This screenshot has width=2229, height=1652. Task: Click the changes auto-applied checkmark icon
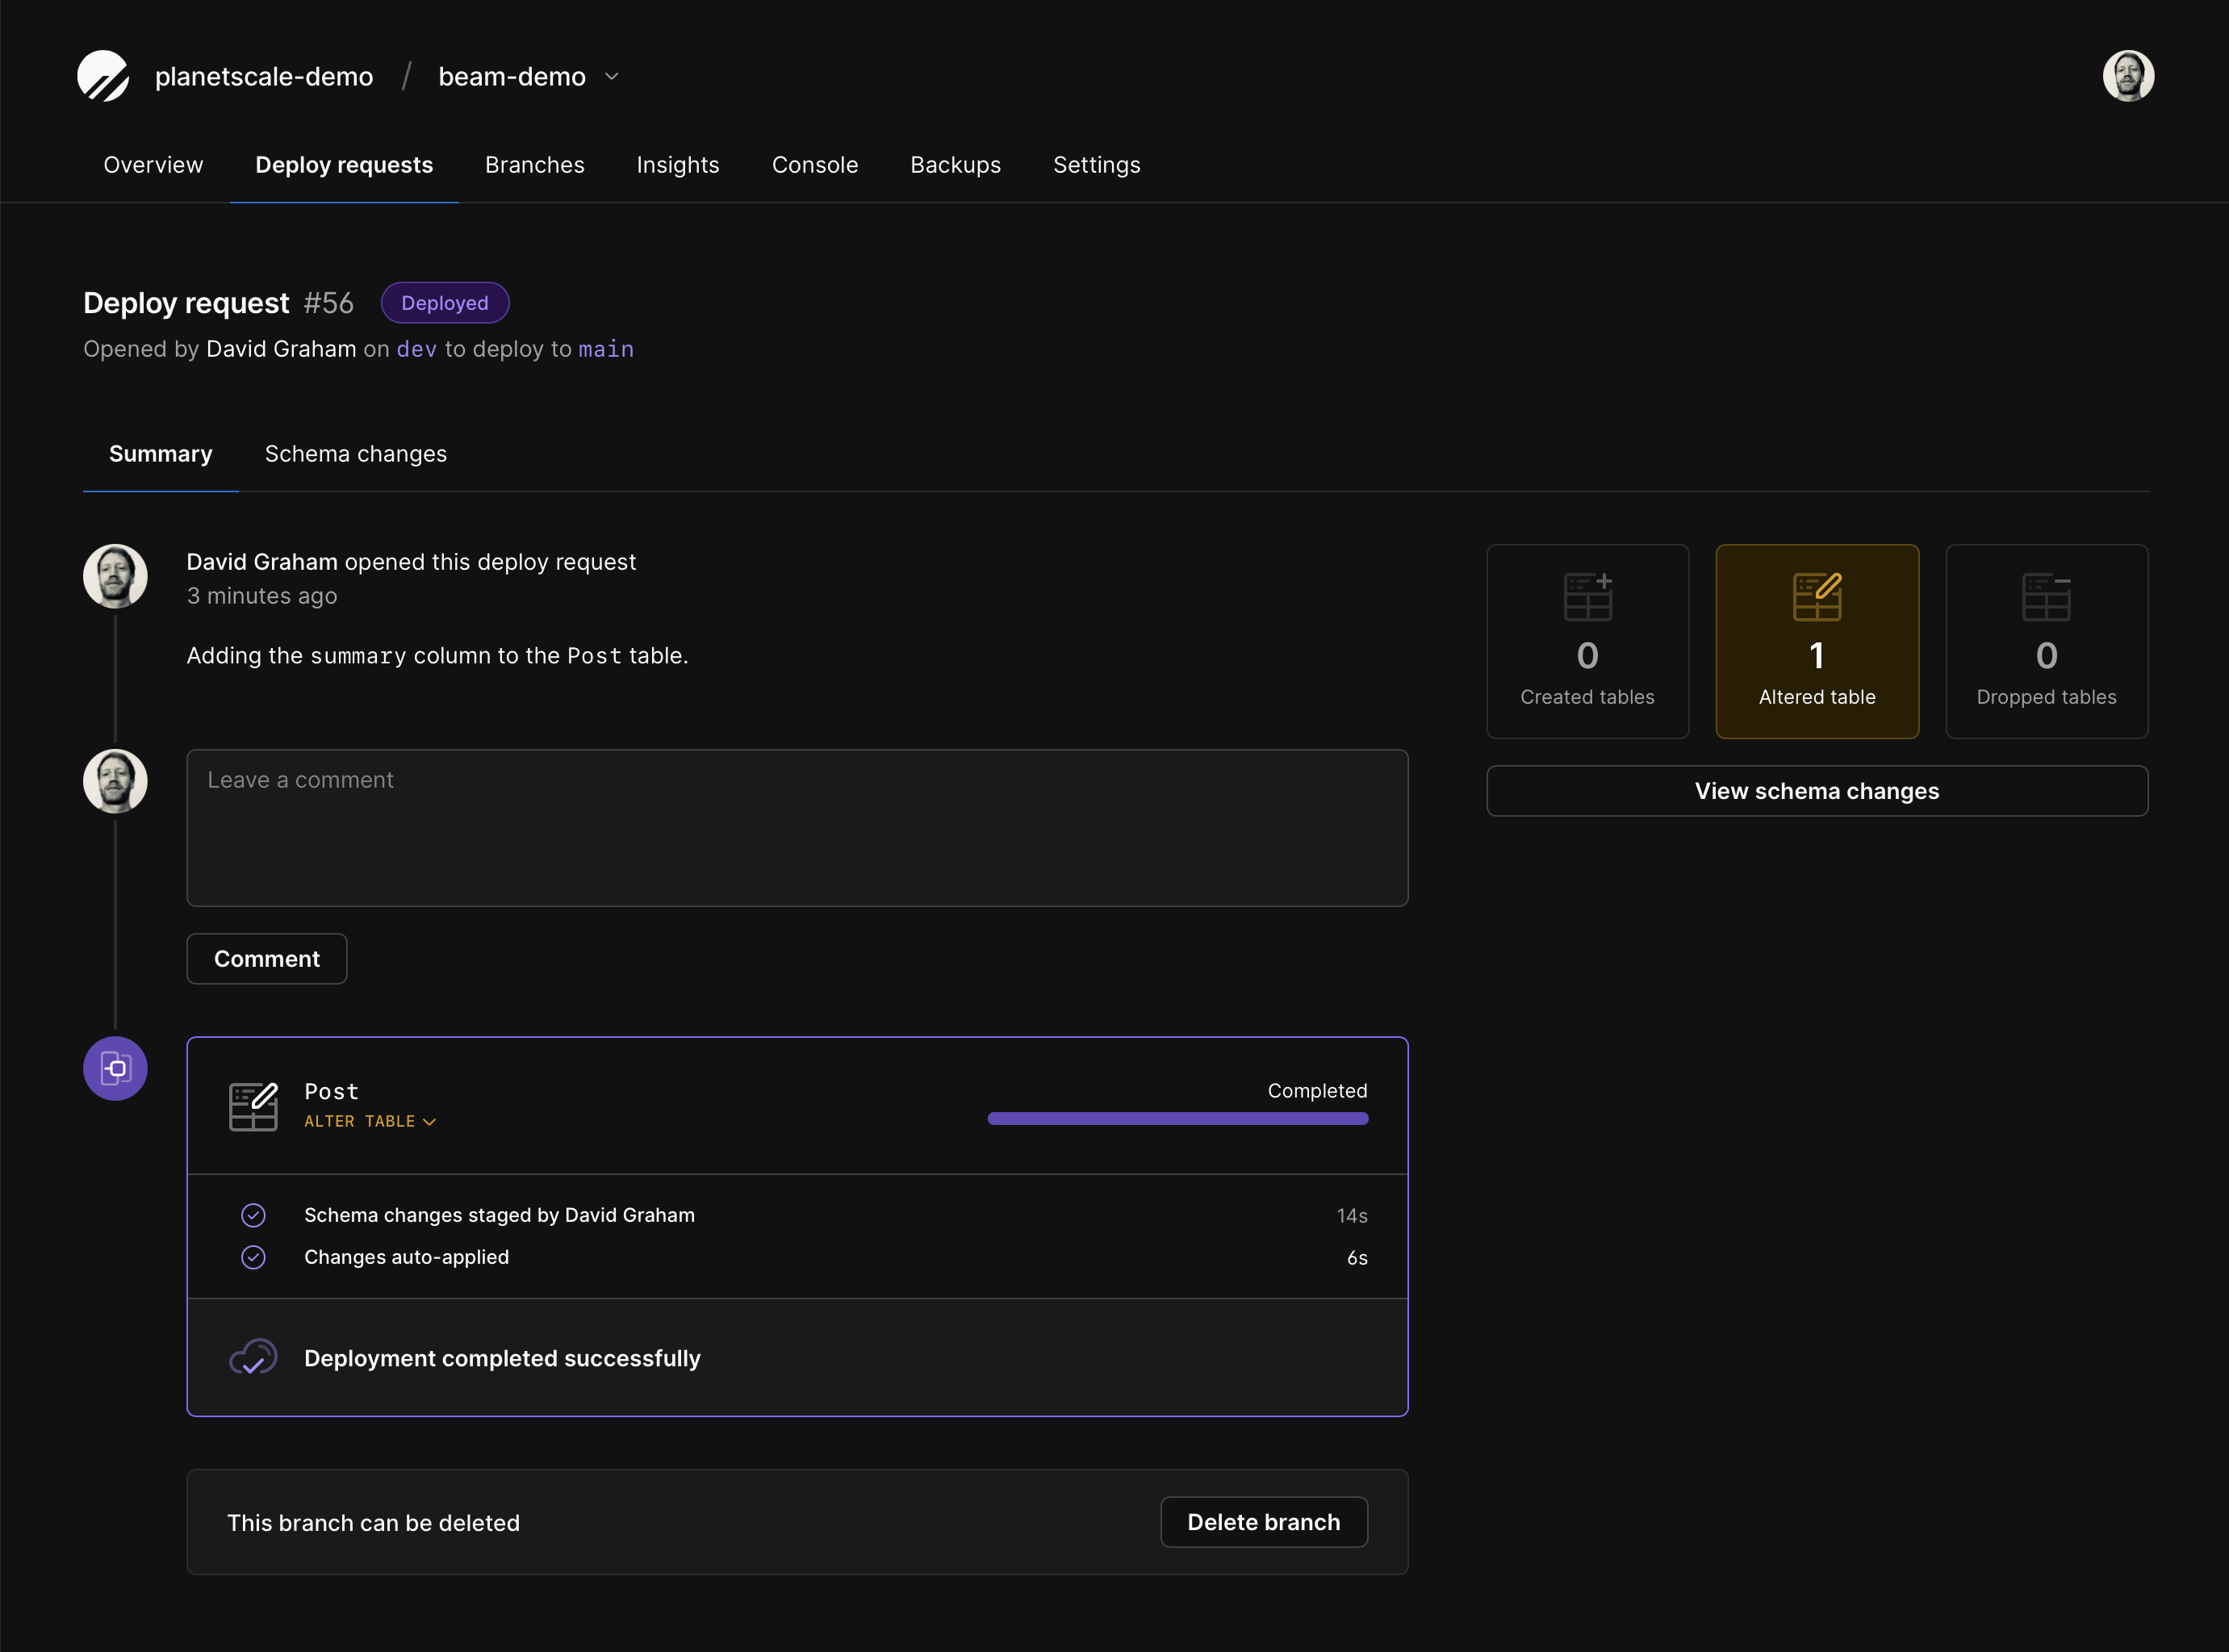(x=253, y=1258)
